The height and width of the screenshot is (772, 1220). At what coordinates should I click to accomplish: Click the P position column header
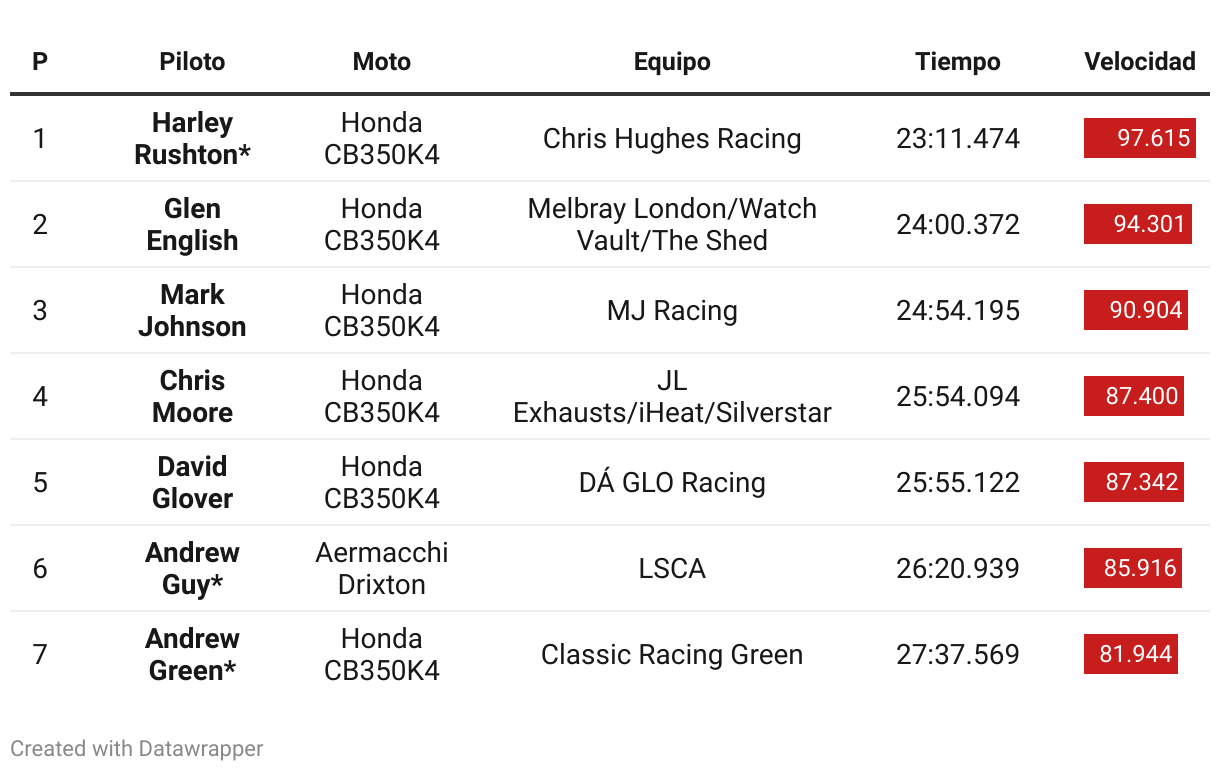click(x=40, y=62)
